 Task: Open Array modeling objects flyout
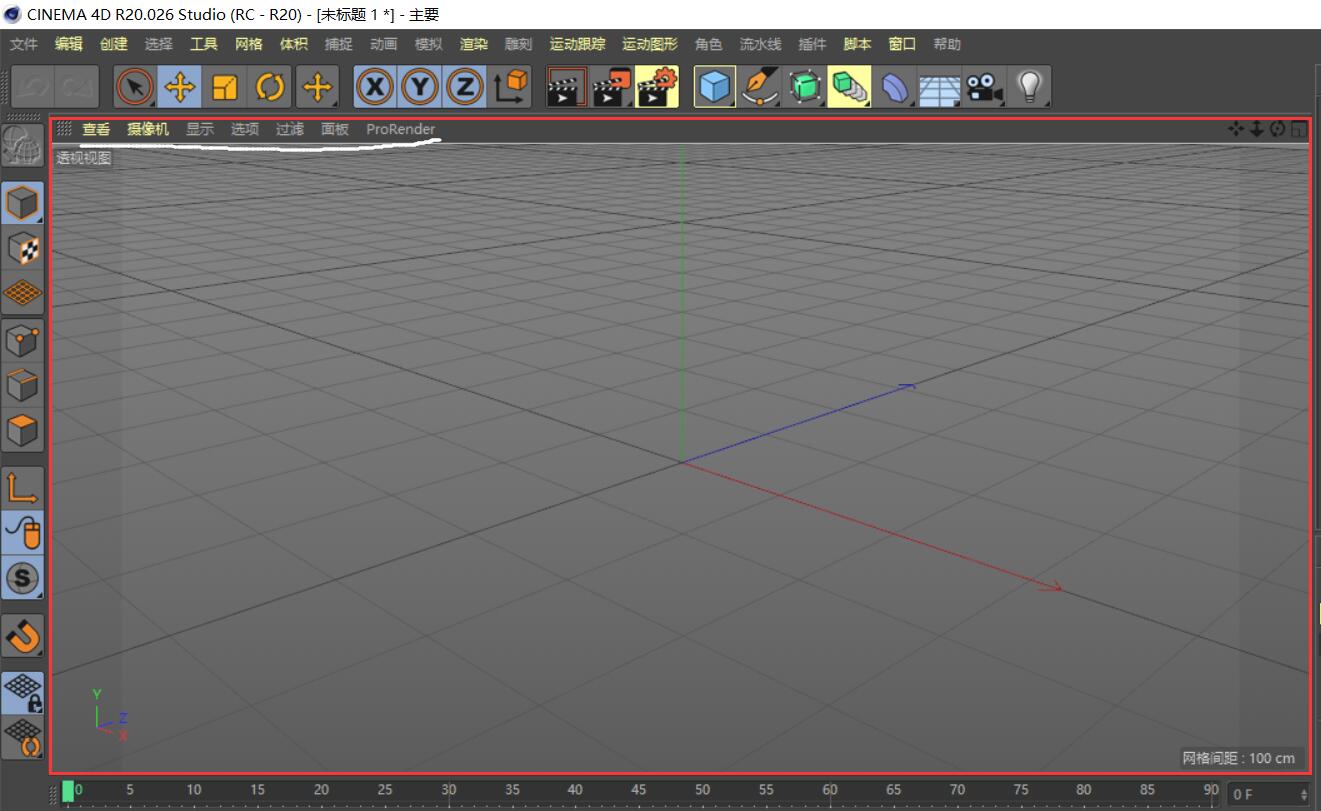click(x=850, y=87)
